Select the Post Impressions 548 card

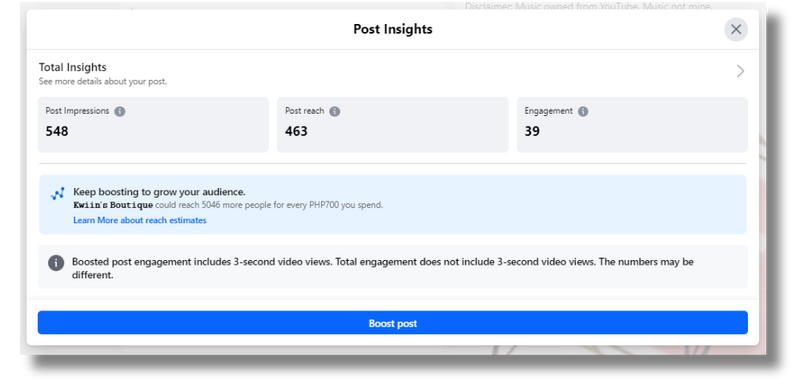point(153,125)
